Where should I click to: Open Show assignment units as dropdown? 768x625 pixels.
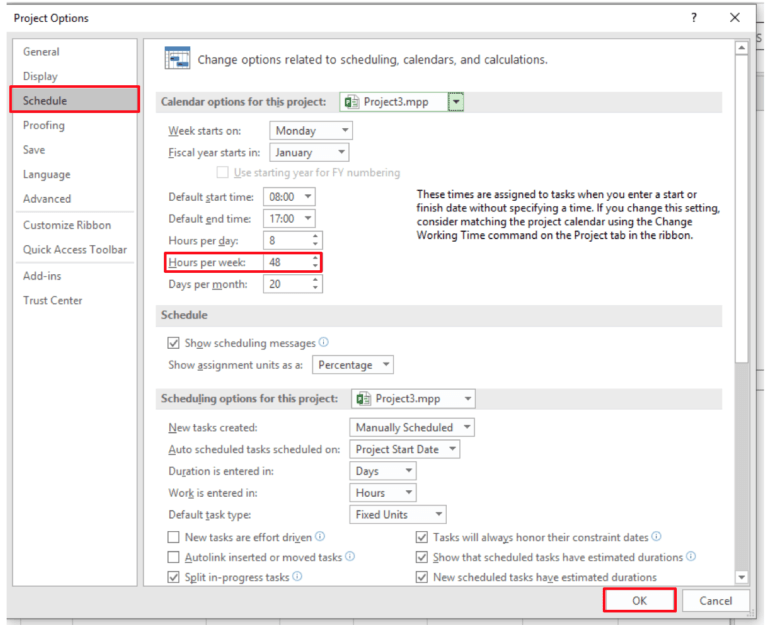coord(353,364)
